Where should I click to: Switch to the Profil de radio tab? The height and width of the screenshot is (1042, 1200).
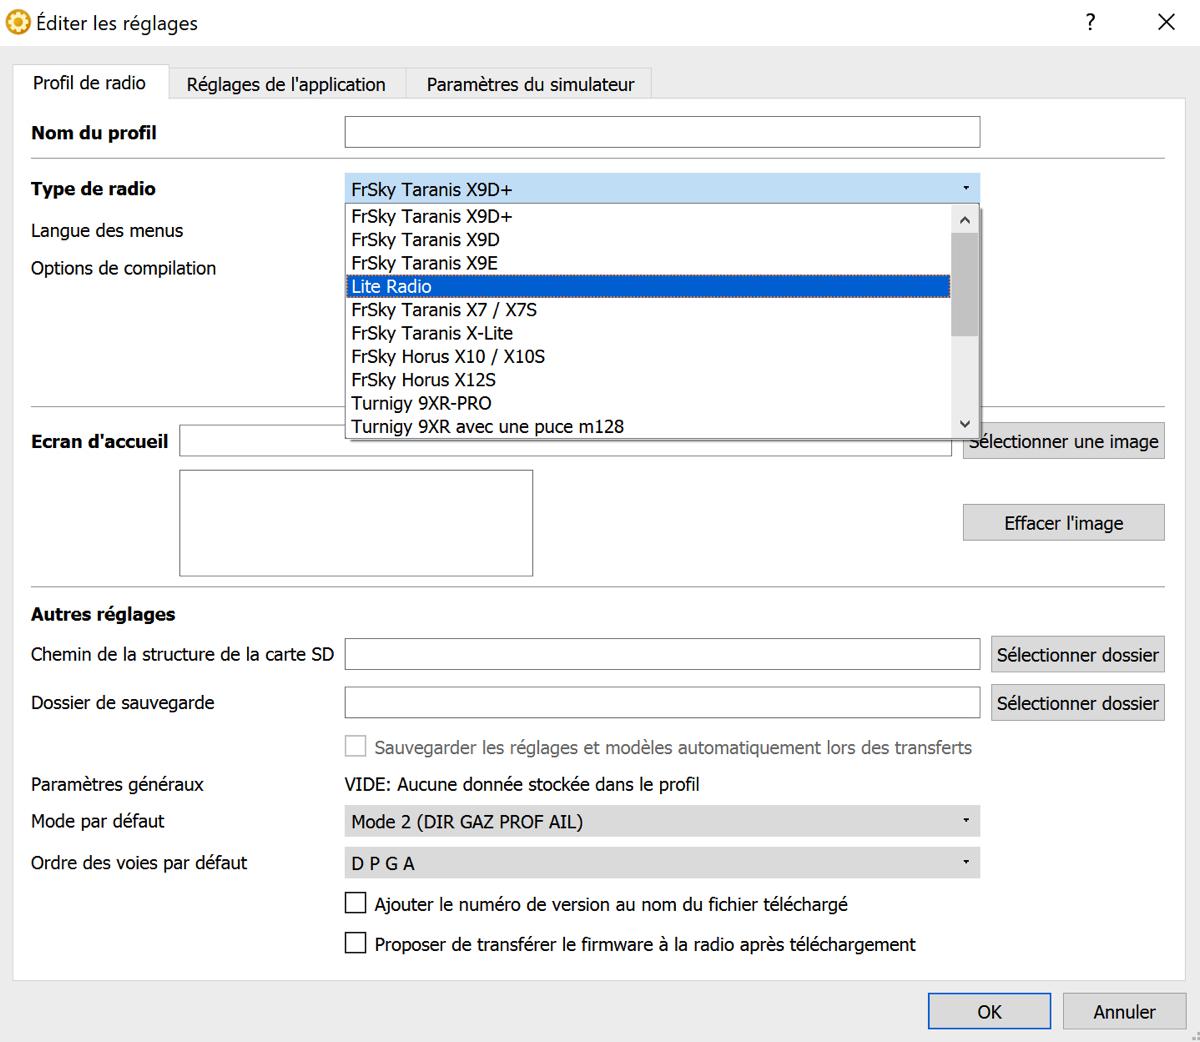pos(89,83)
